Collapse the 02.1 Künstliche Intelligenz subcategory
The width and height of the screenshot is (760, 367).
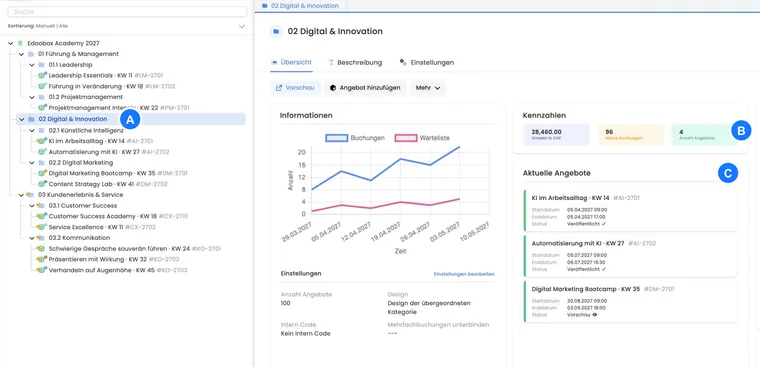pyautogui.click(x=32, y=130)
